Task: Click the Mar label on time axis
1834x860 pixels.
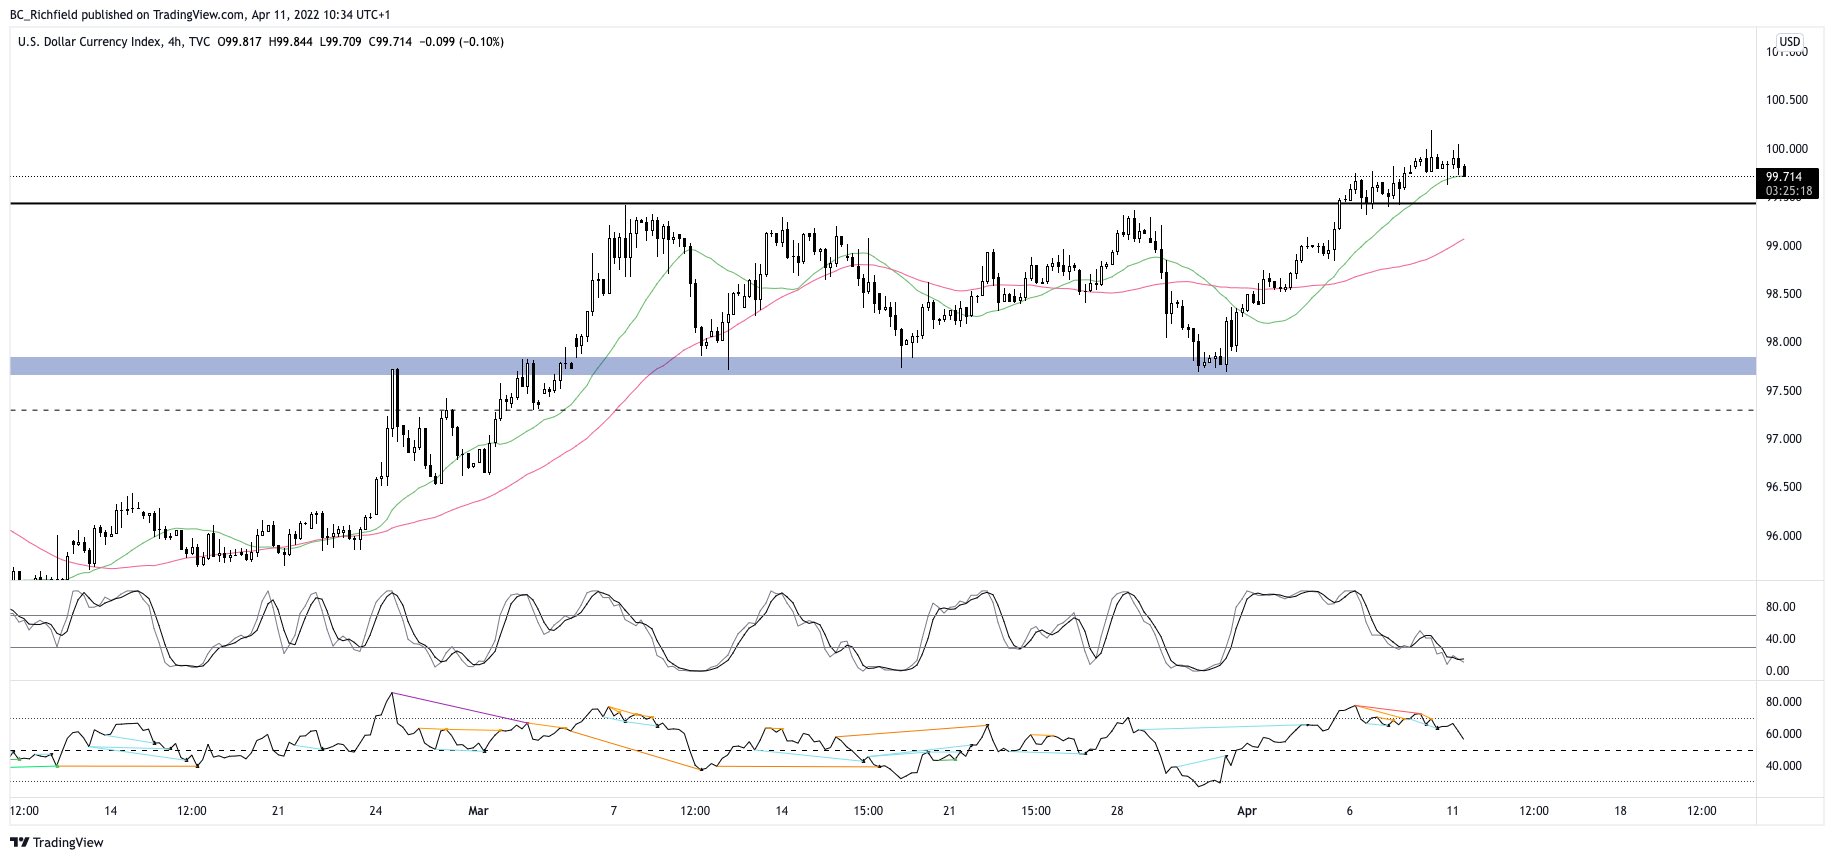Action: click(478, 811)
